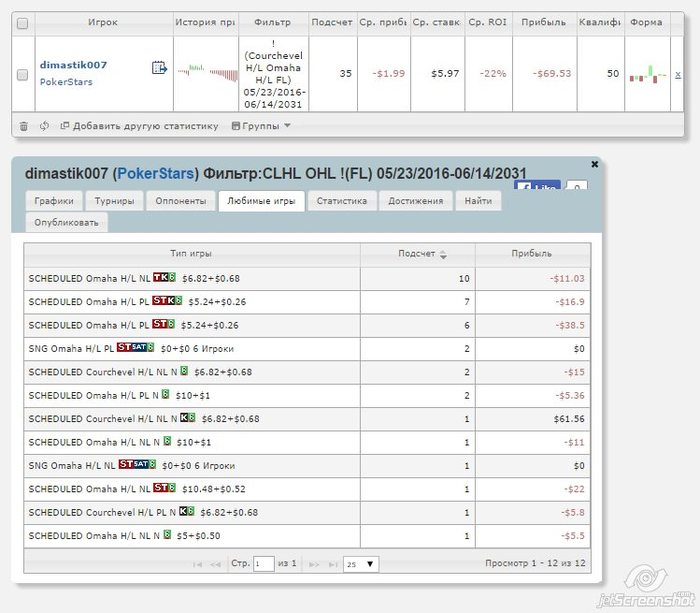Click the export calendar icon beside dimastik007
700x613 pixels.
click(159, 67)
